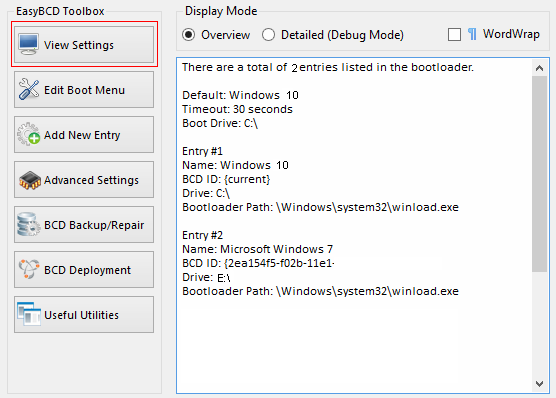Viewport: 556px width, 398px height.
Task: Go to Add New Entry
Action: tap(84, 135)
